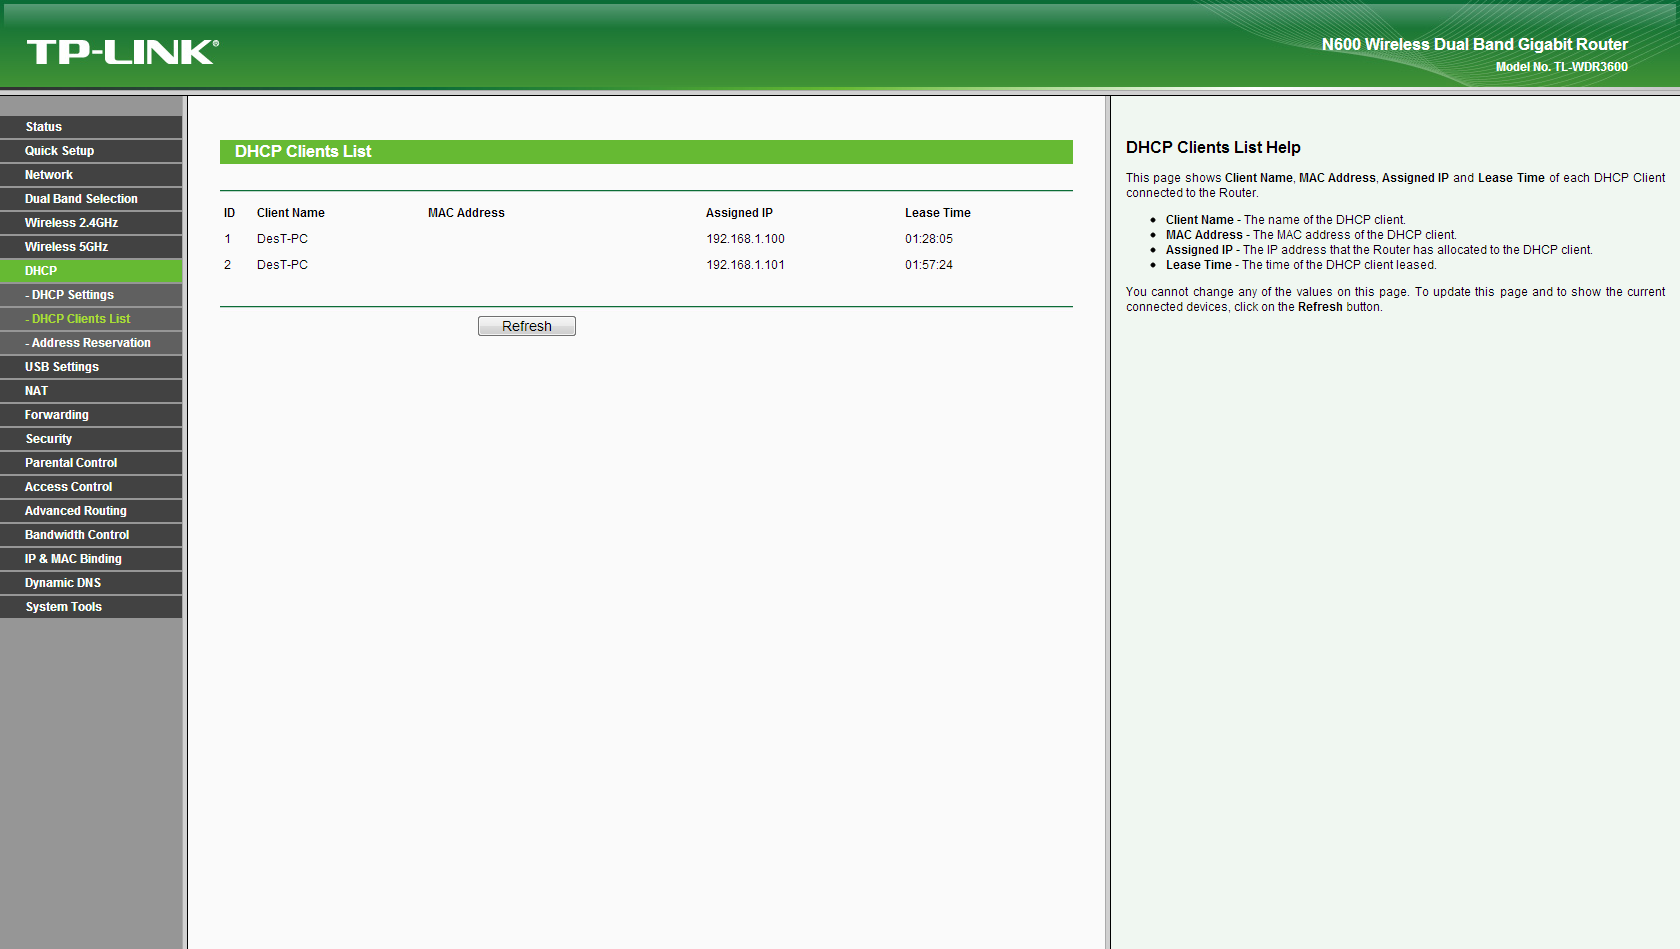Click the MAC Address help bullet
Screen dimensions: 1680x949
1311,235
